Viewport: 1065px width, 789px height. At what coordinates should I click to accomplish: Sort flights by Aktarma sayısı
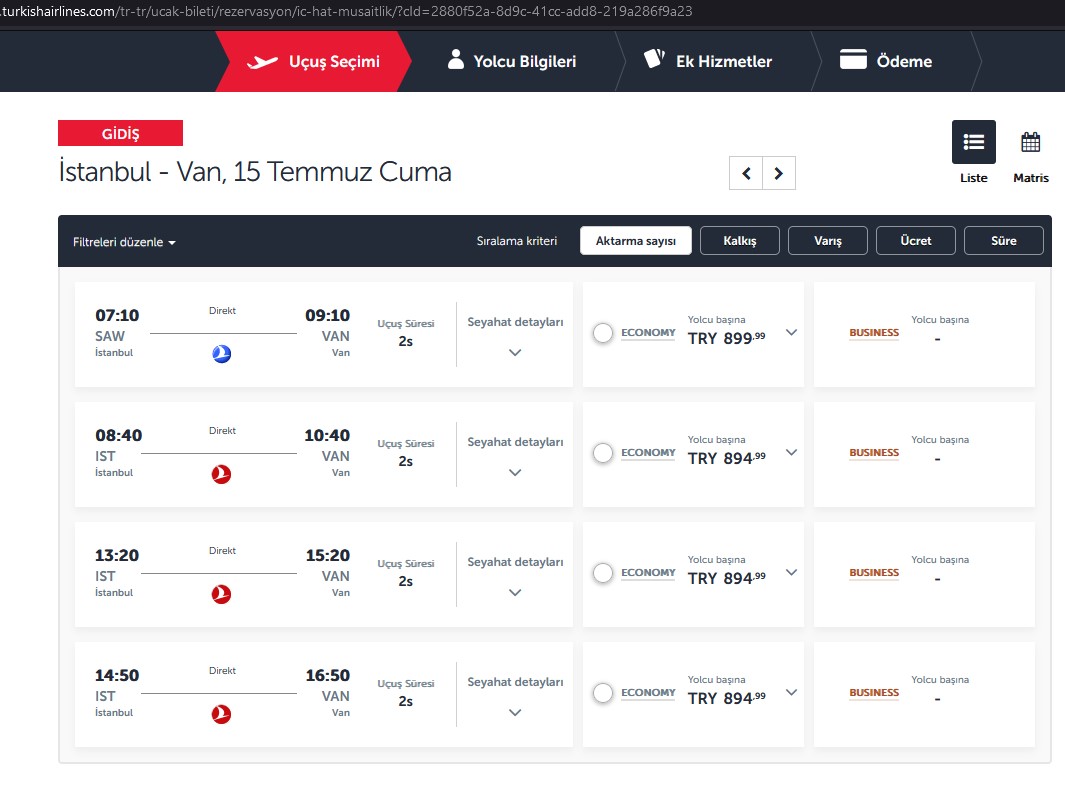(x=636, y=241)
